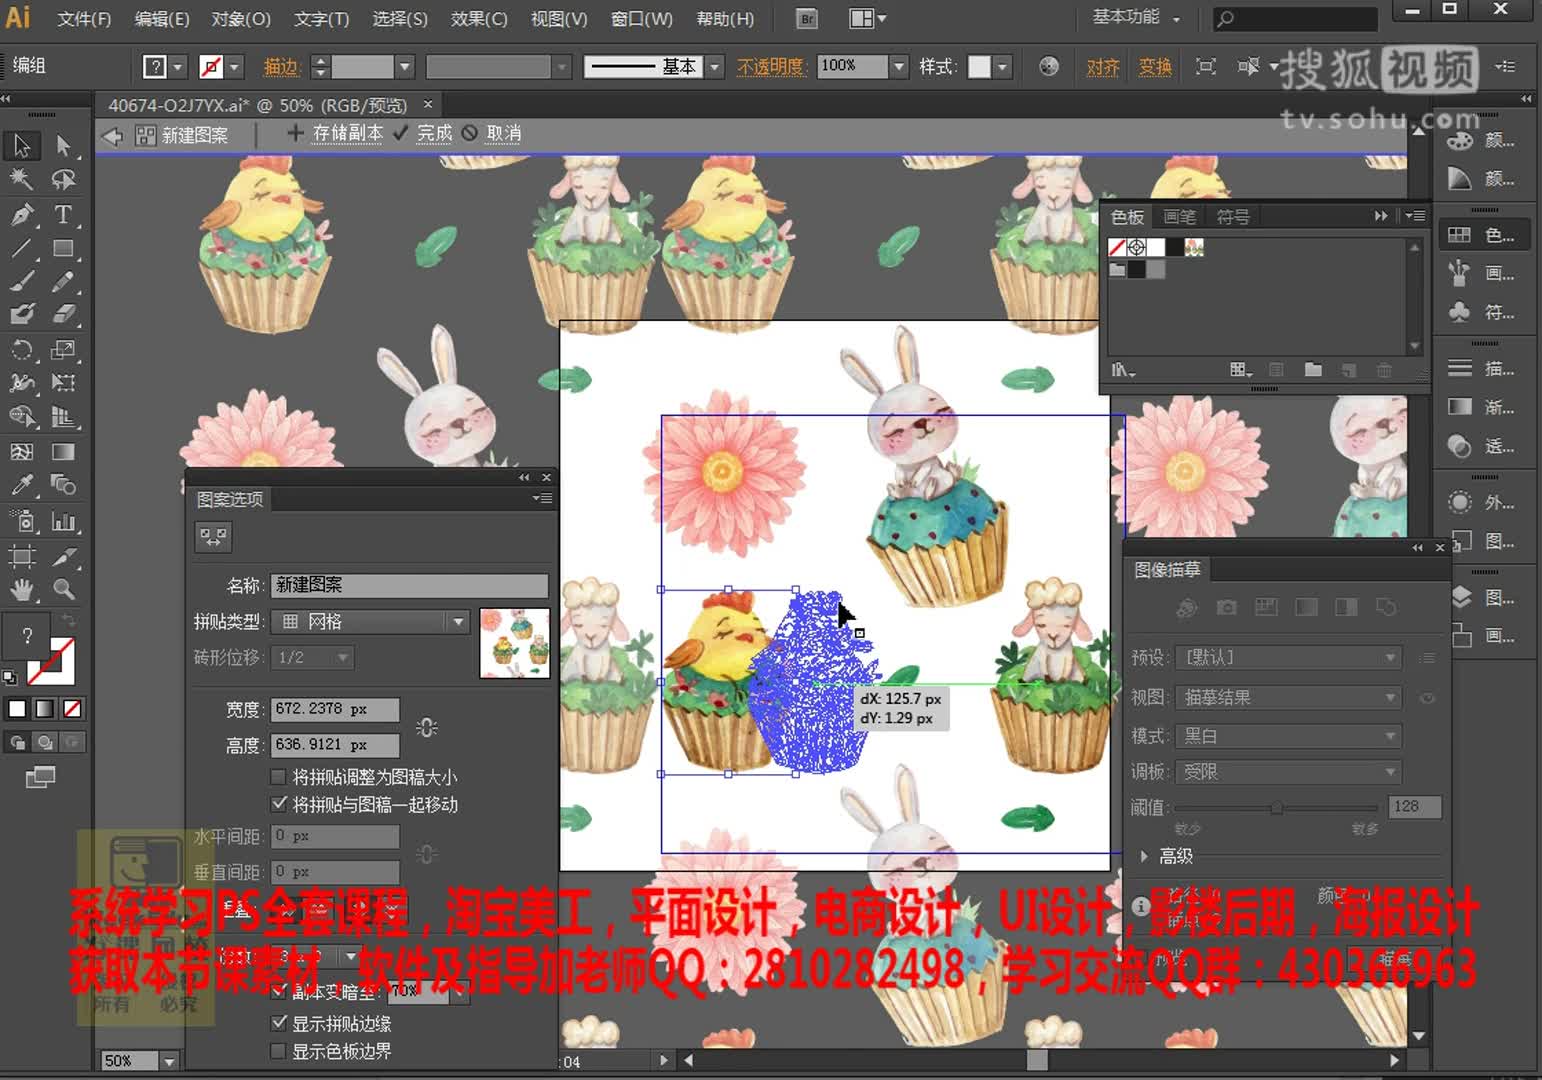This screenshot has width=1542, height=1080.
Task: Select the Artboard tool
Action: [x=21, y=556]
